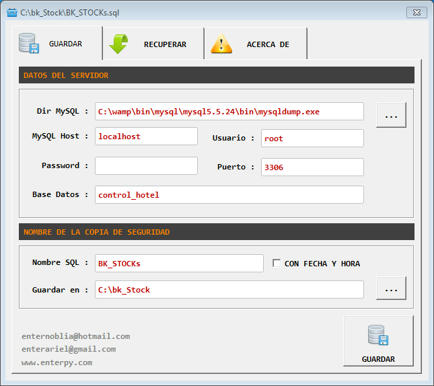Screen dimensions: 434x386
Task: Click the empty Password field
Action: pyautogui.click(x=146, y=166)
